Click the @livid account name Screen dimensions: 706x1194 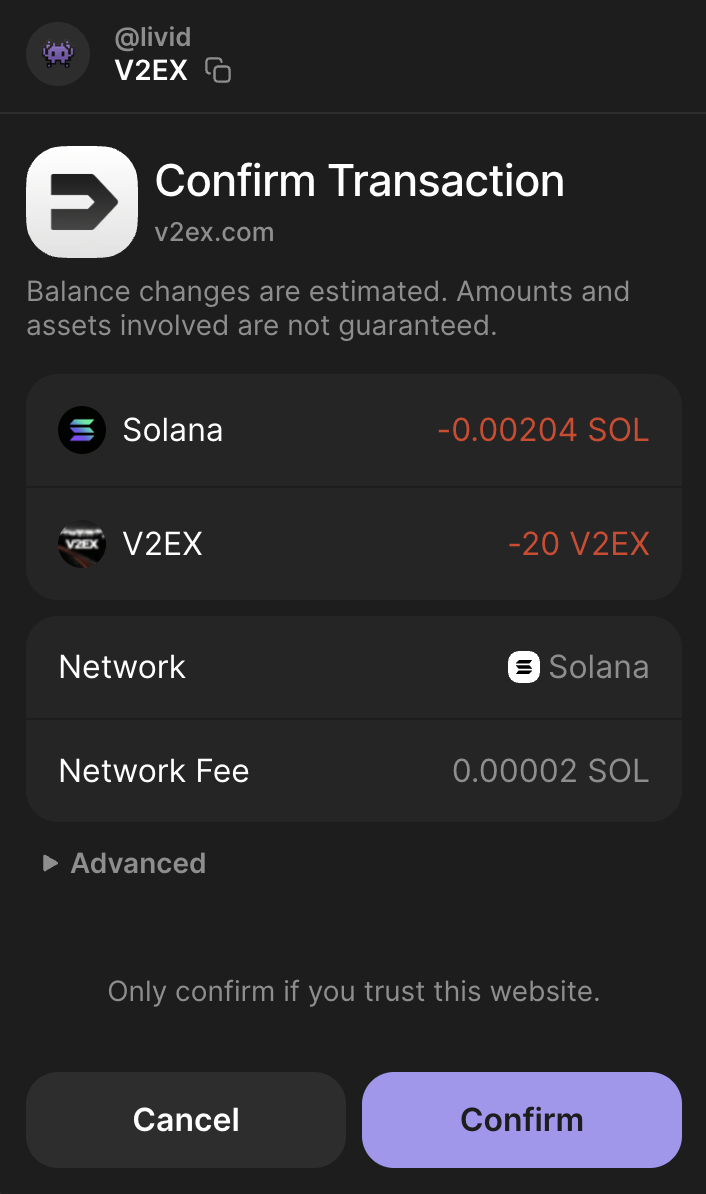(x=153, y=37)
